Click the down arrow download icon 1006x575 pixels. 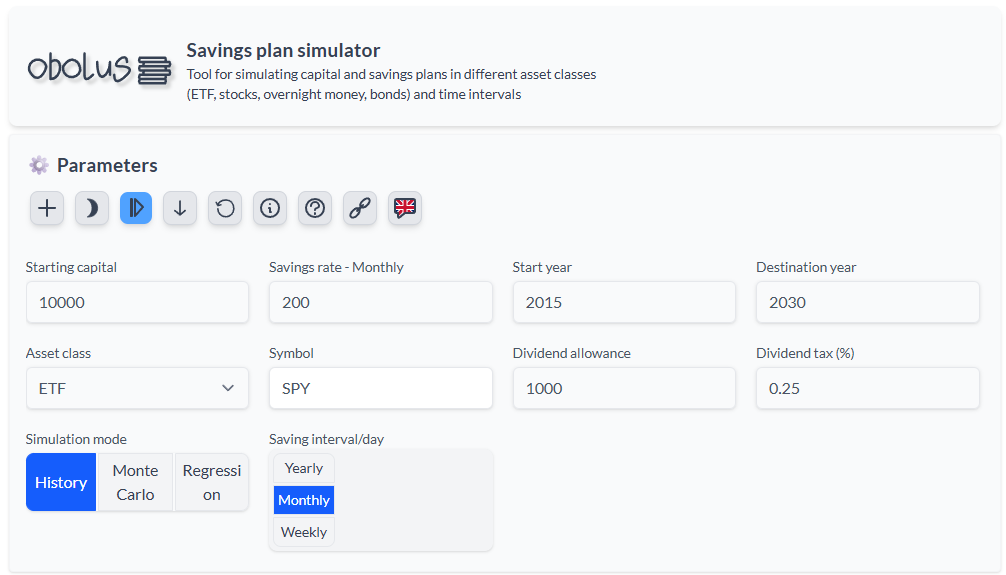[180, 208]
